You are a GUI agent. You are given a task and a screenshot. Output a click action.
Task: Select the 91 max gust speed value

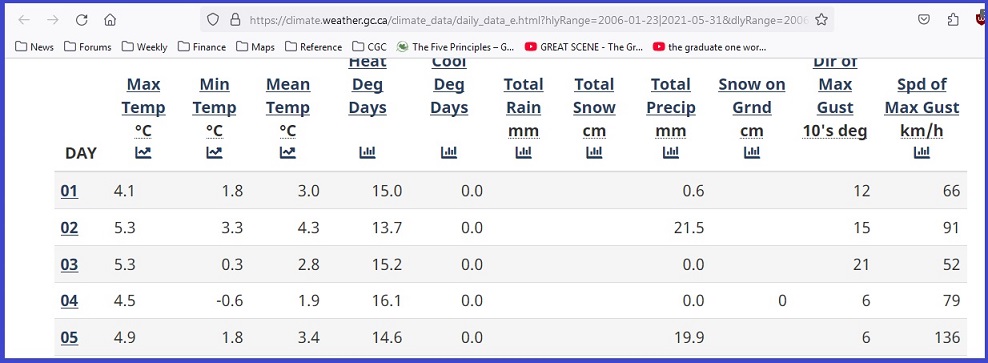coord(951,228)
